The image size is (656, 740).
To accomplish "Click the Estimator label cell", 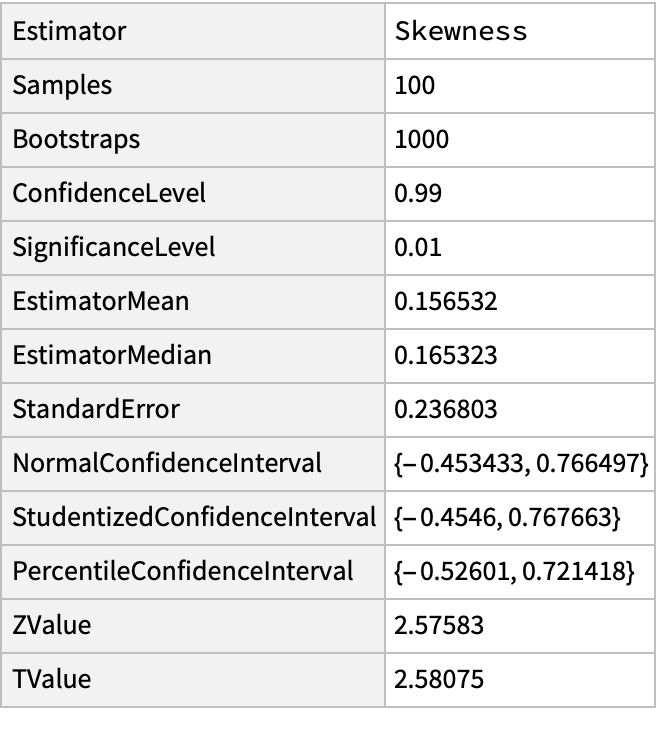I will pyautogui.click(x=70, y=31).
